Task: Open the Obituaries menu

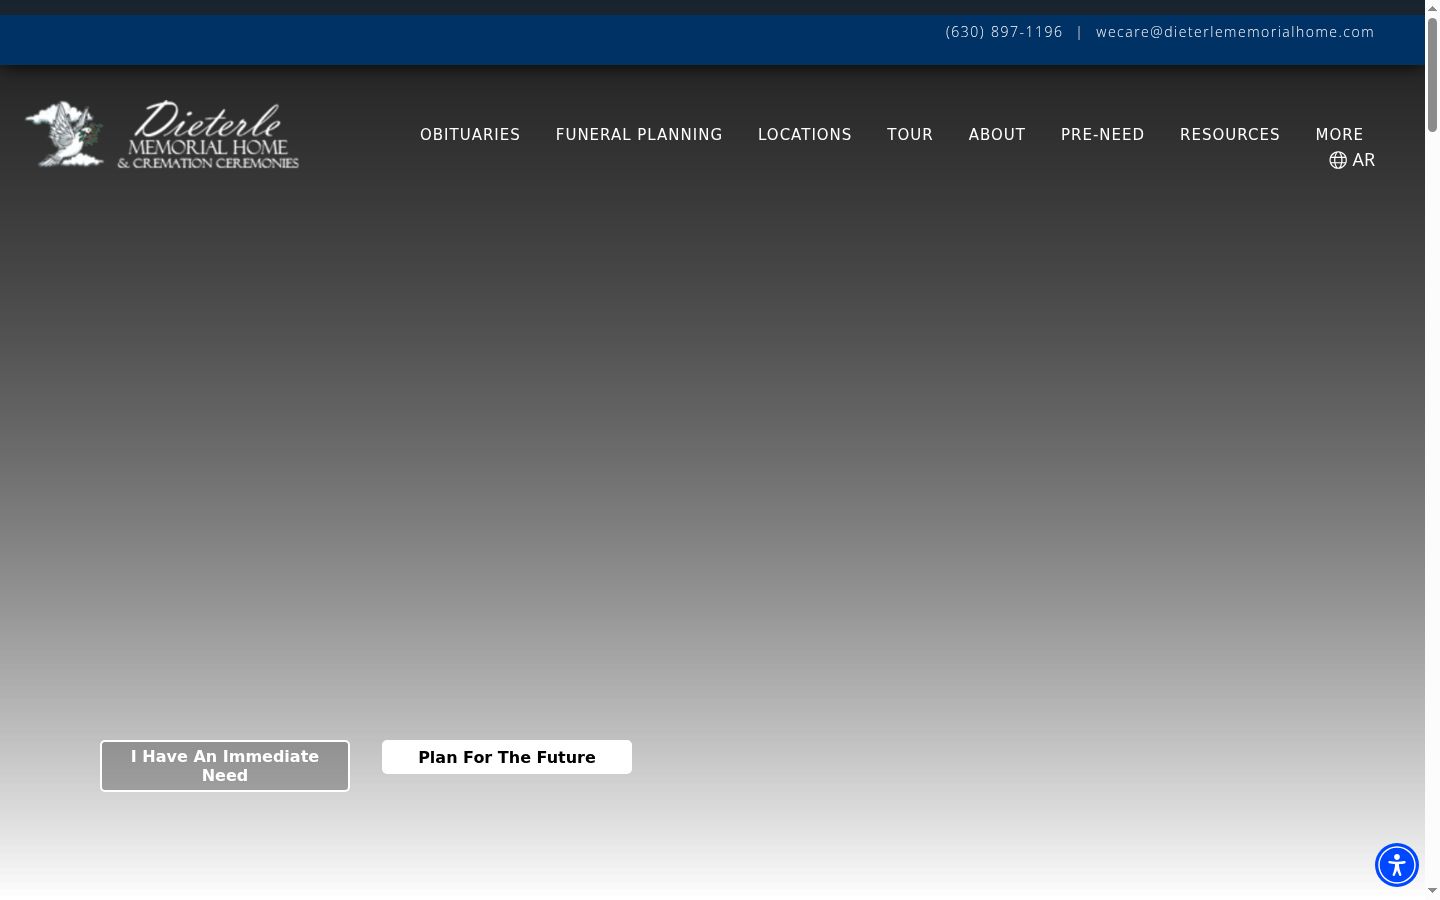Action: coord(470,135)
